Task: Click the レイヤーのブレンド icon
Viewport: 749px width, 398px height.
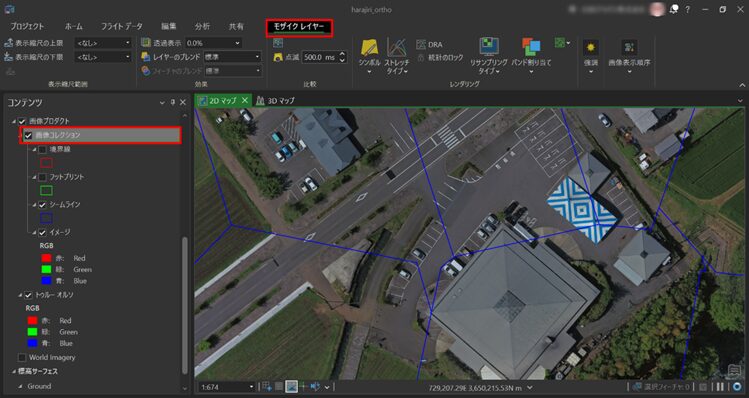Action: [x=146, y=57]
